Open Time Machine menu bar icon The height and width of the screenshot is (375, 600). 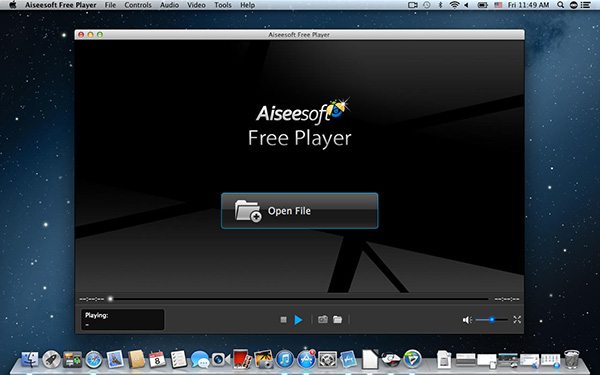(x=427, y=5)
